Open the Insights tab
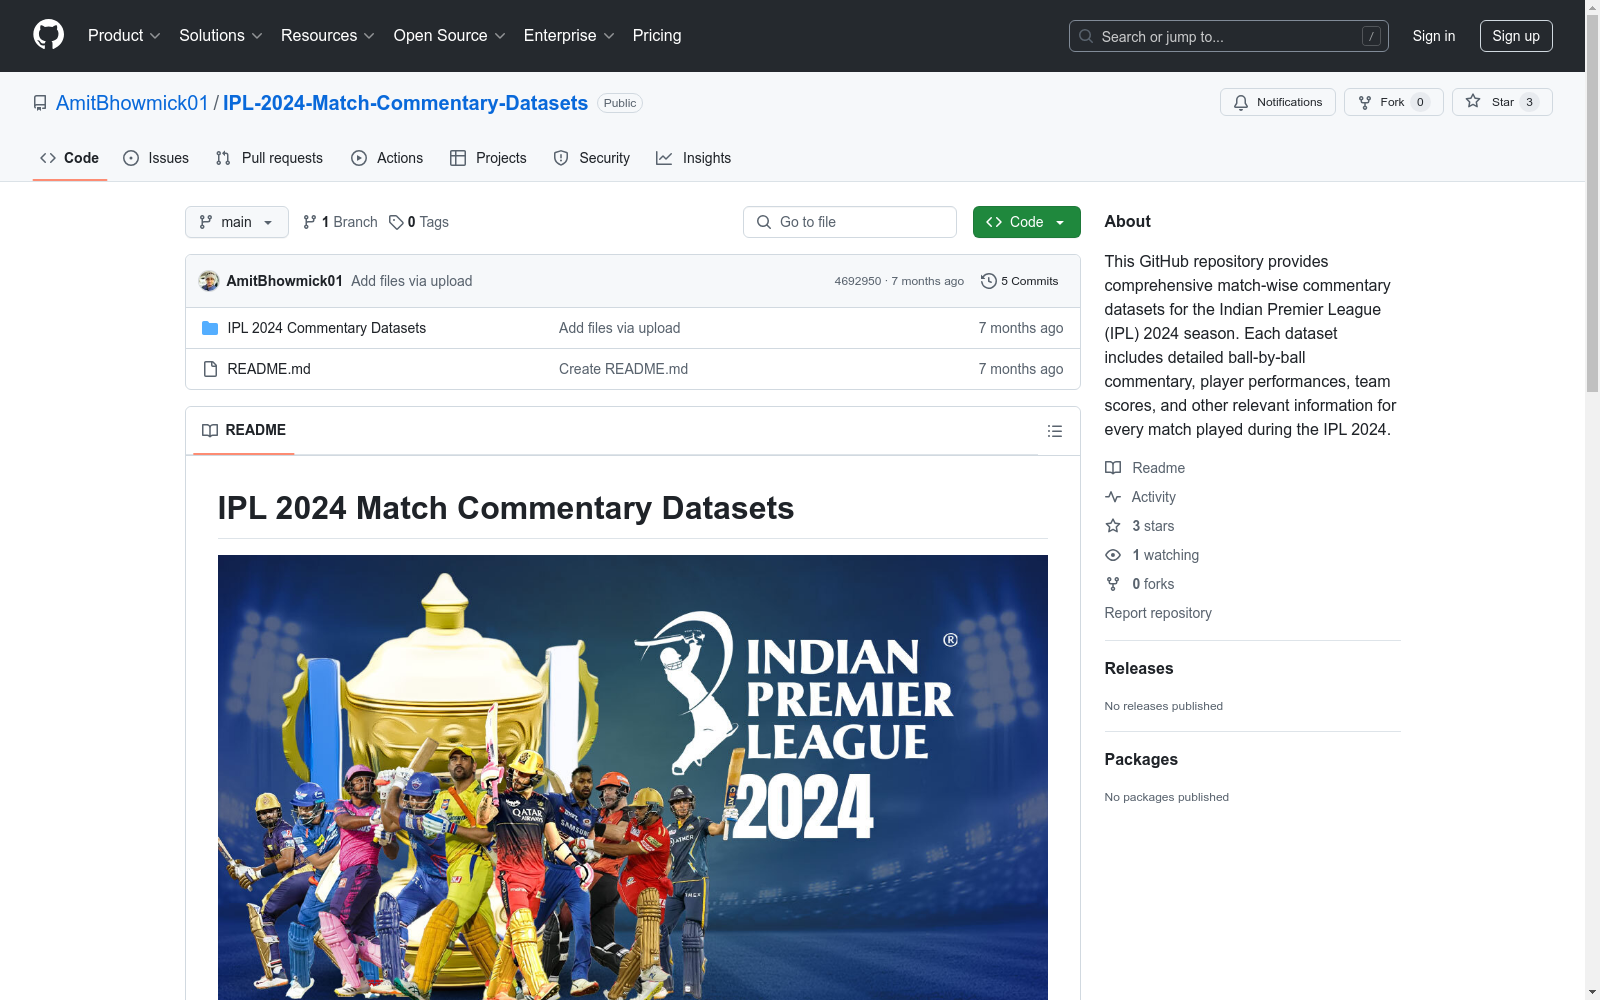The image size is (1600, 1000). click(x=694, y=158)
